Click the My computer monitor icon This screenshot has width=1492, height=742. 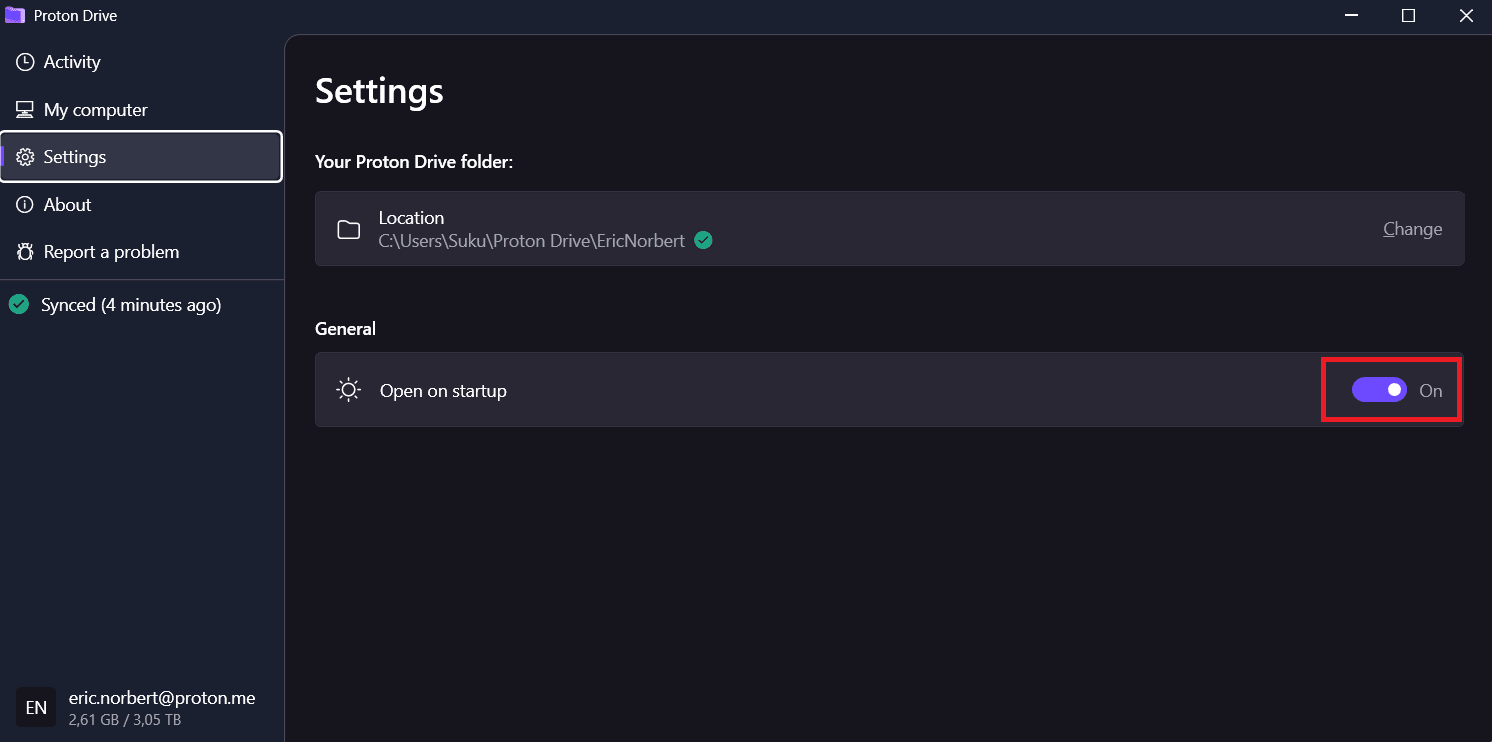pos(25,110)
